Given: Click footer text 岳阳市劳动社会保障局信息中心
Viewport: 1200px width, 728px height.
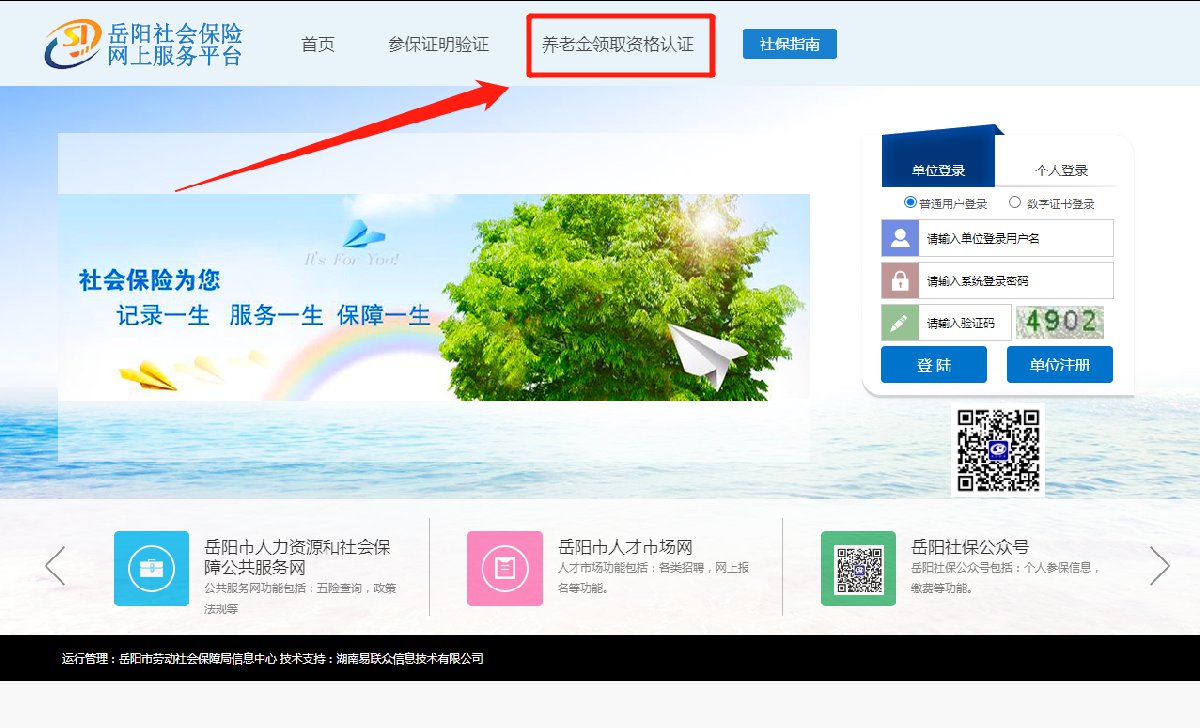Looking at the screenshot, I should [x=197, y=659].
